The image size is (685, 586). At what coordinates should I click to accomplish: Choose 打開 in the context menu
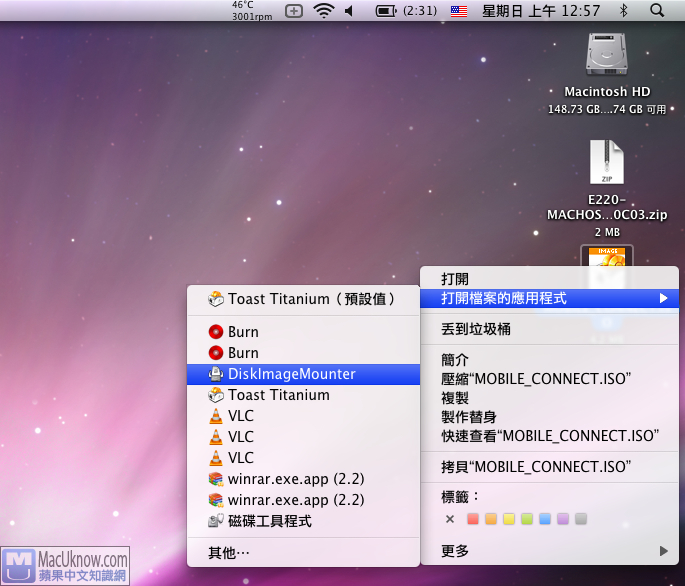549,278
